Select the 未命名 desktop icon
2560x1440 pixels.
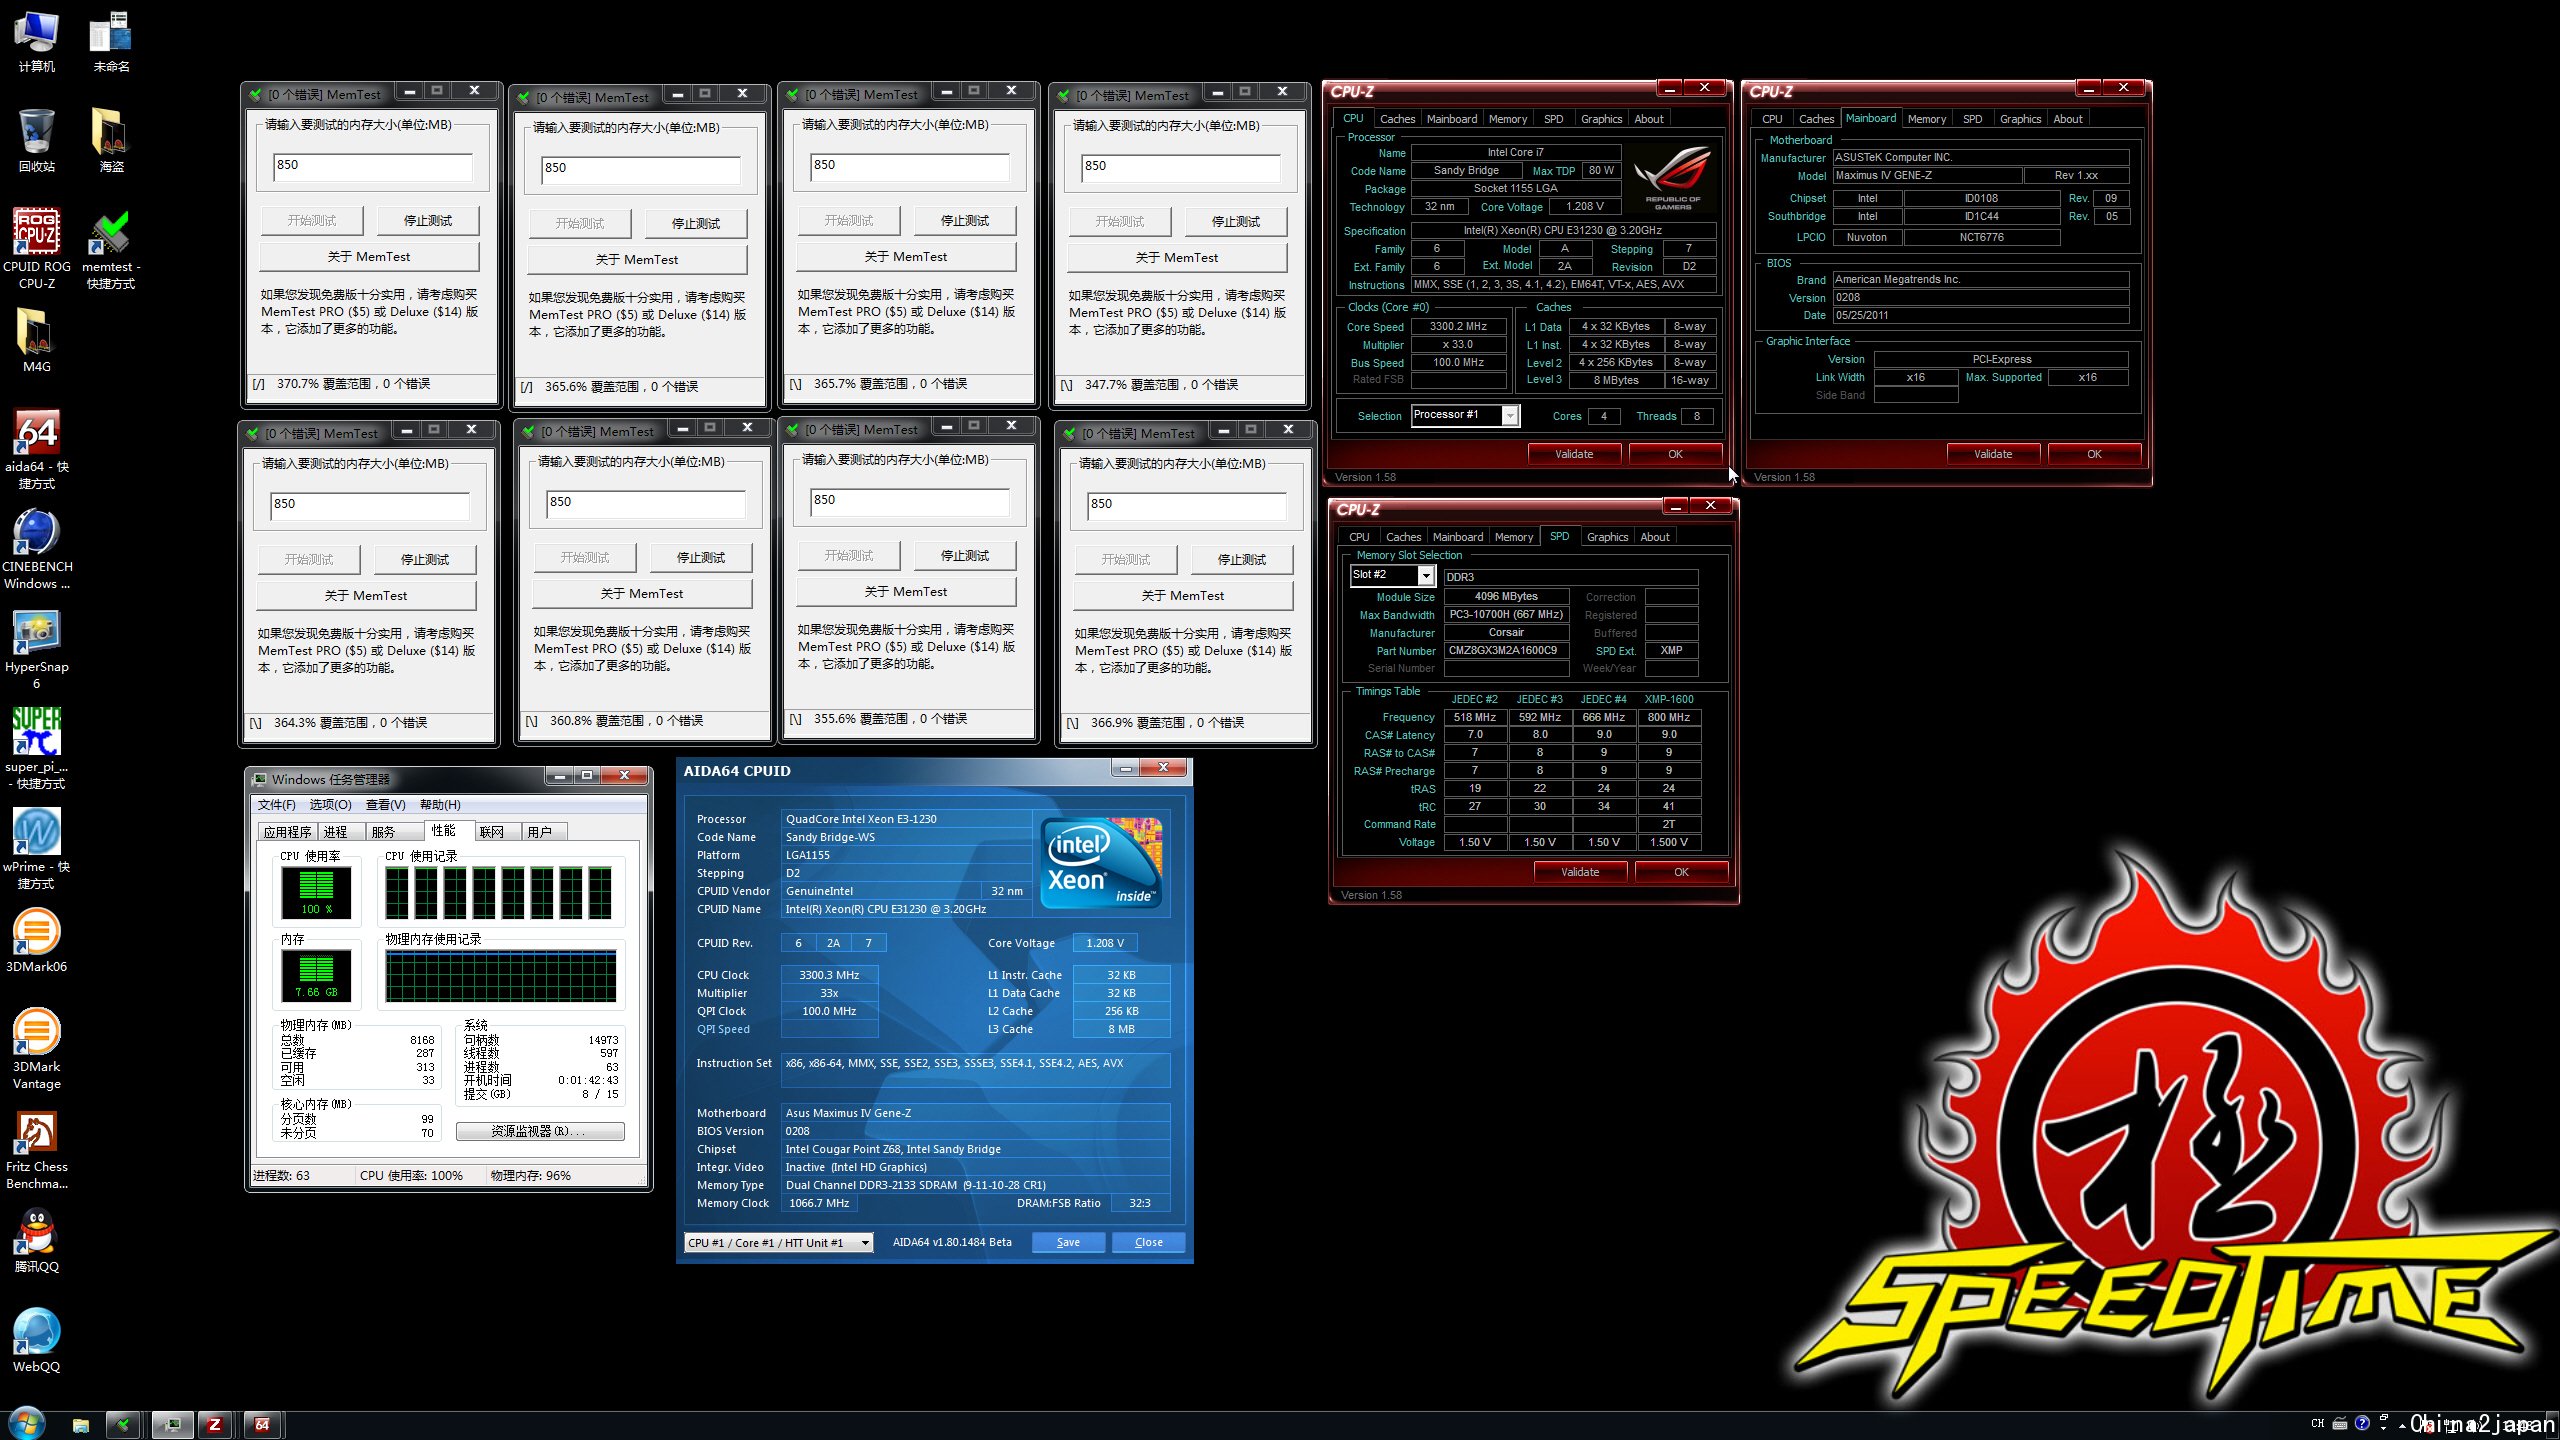click(x=111, y=42)
